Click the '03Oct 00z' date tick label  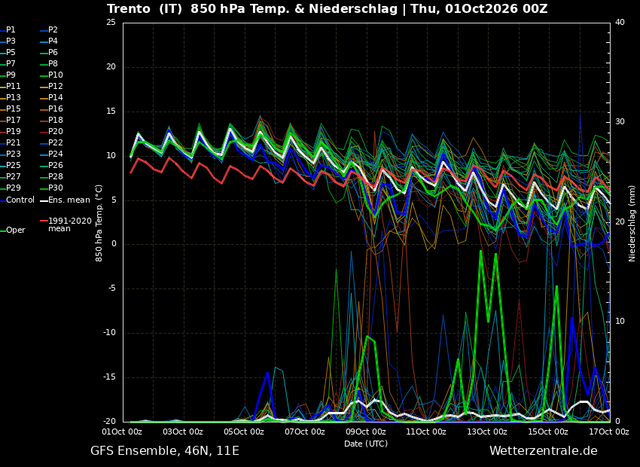click(x=184, y=432)
